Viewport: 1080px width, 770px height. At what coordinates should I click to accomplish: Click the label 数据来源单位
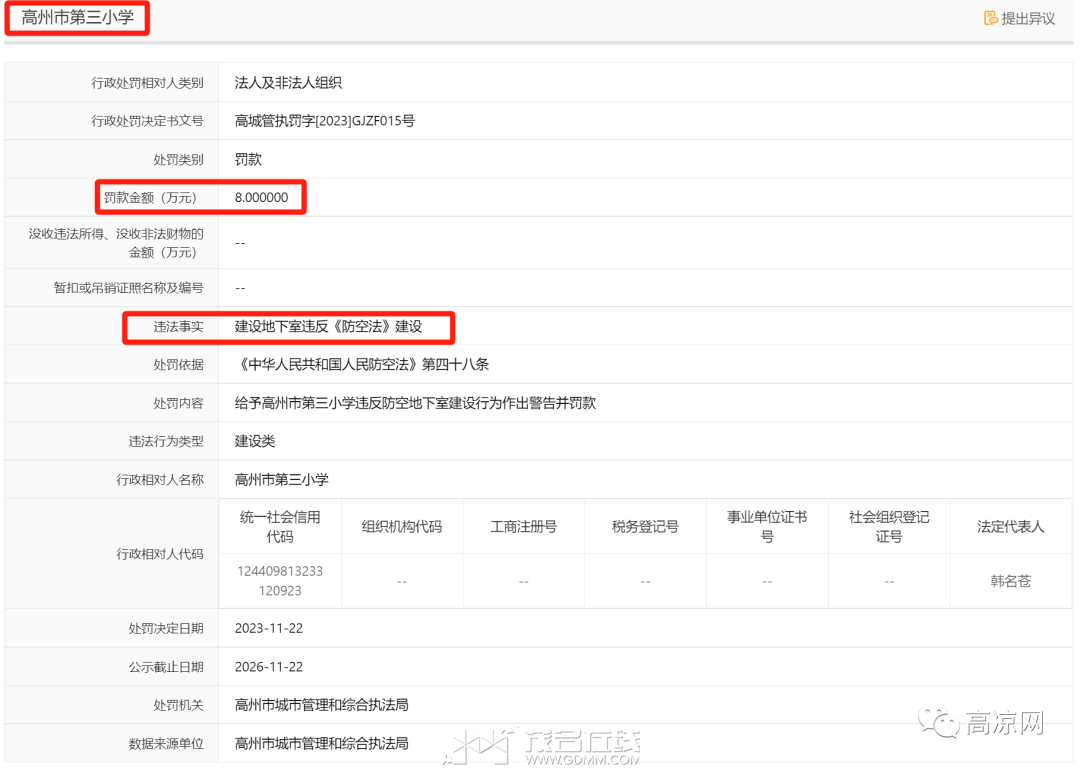166,744
